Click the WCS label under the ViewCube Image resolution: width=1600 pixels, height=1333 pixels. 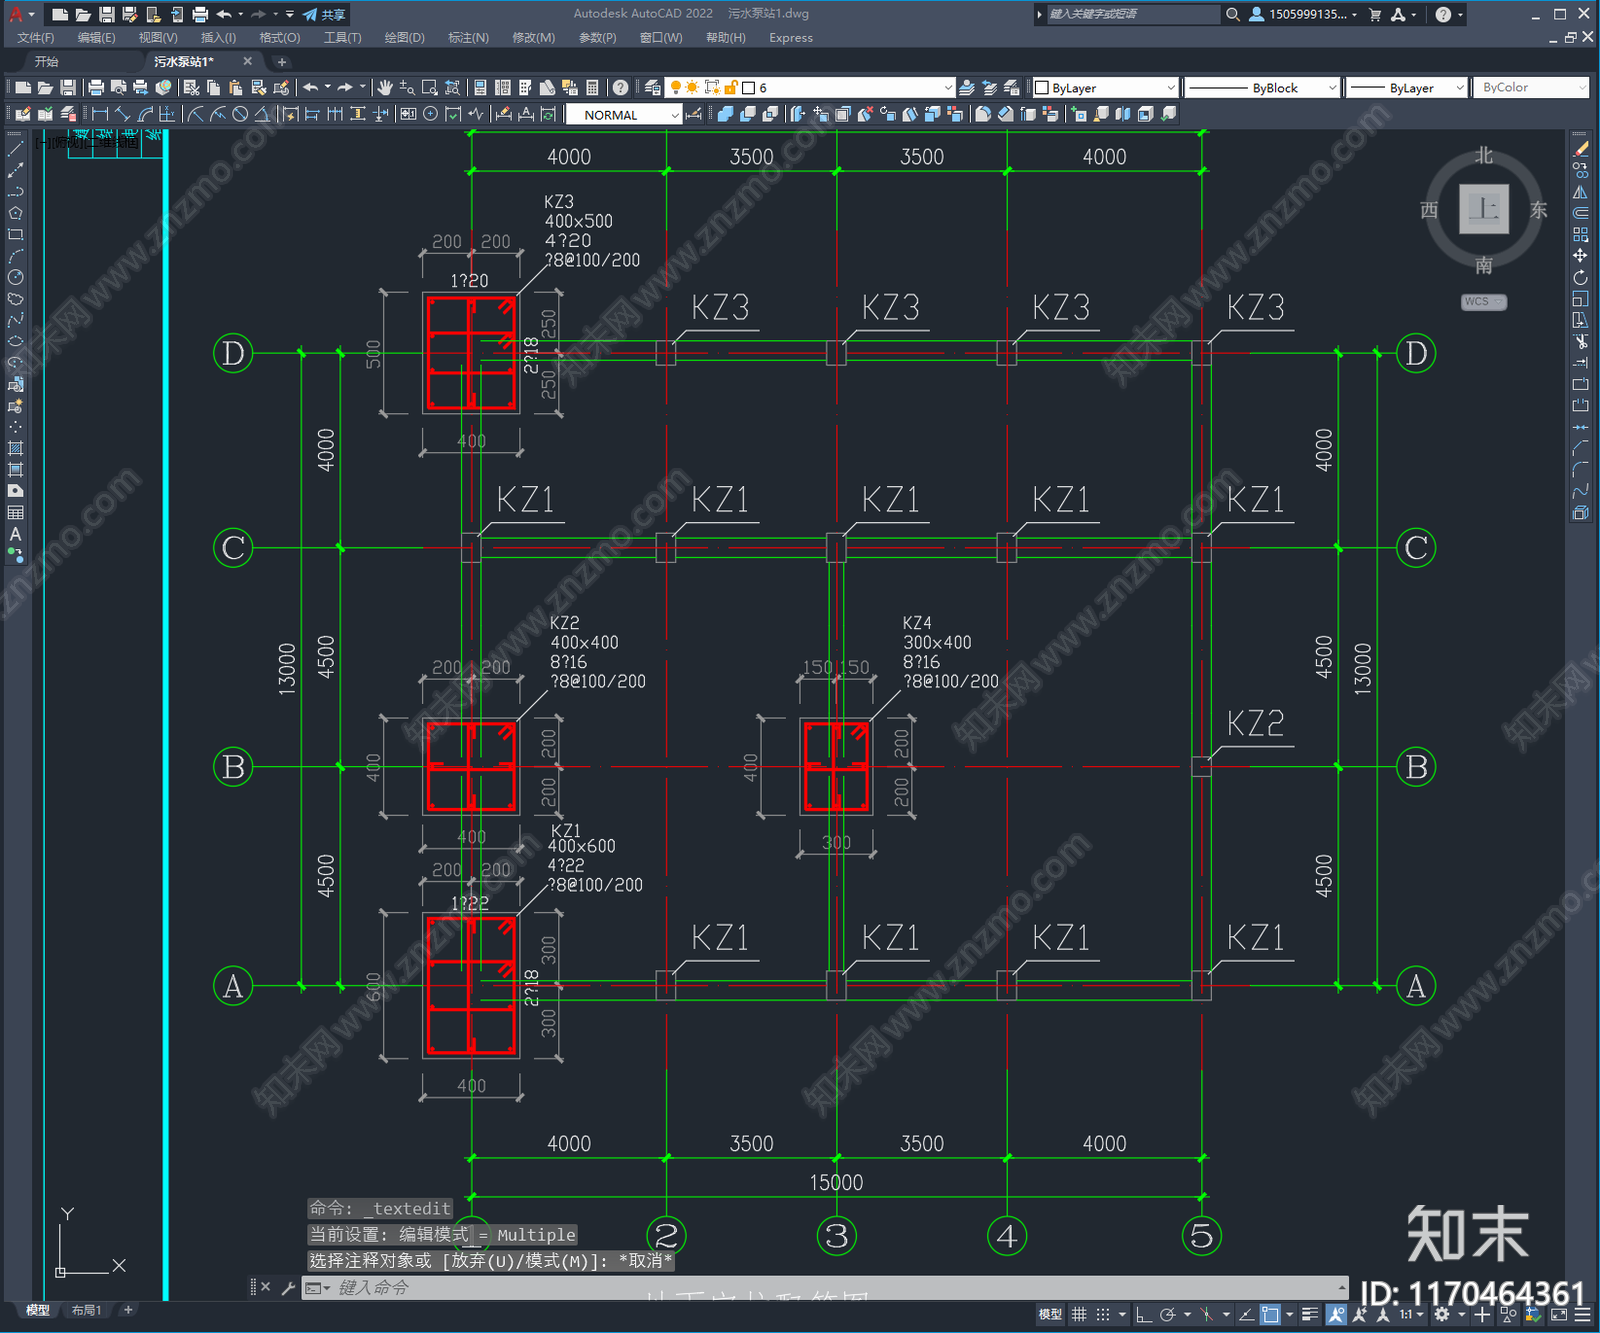click(x=1477, y=302)
